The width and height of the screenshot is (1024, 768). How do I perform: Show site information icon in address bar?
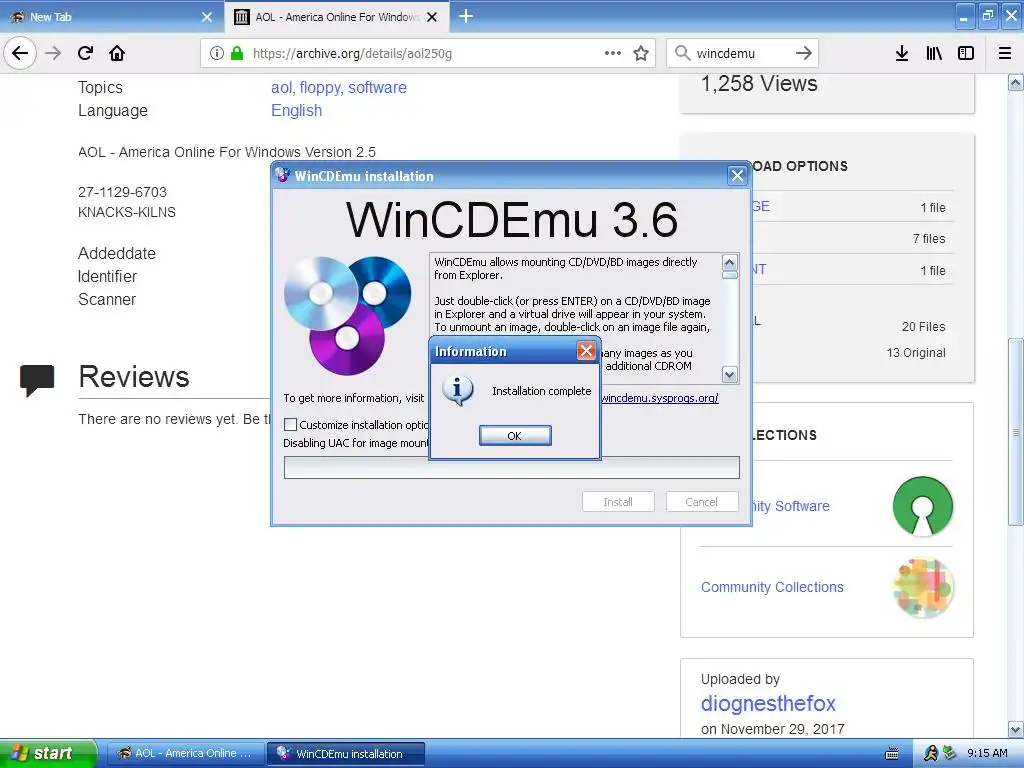(x=217, y=53)
